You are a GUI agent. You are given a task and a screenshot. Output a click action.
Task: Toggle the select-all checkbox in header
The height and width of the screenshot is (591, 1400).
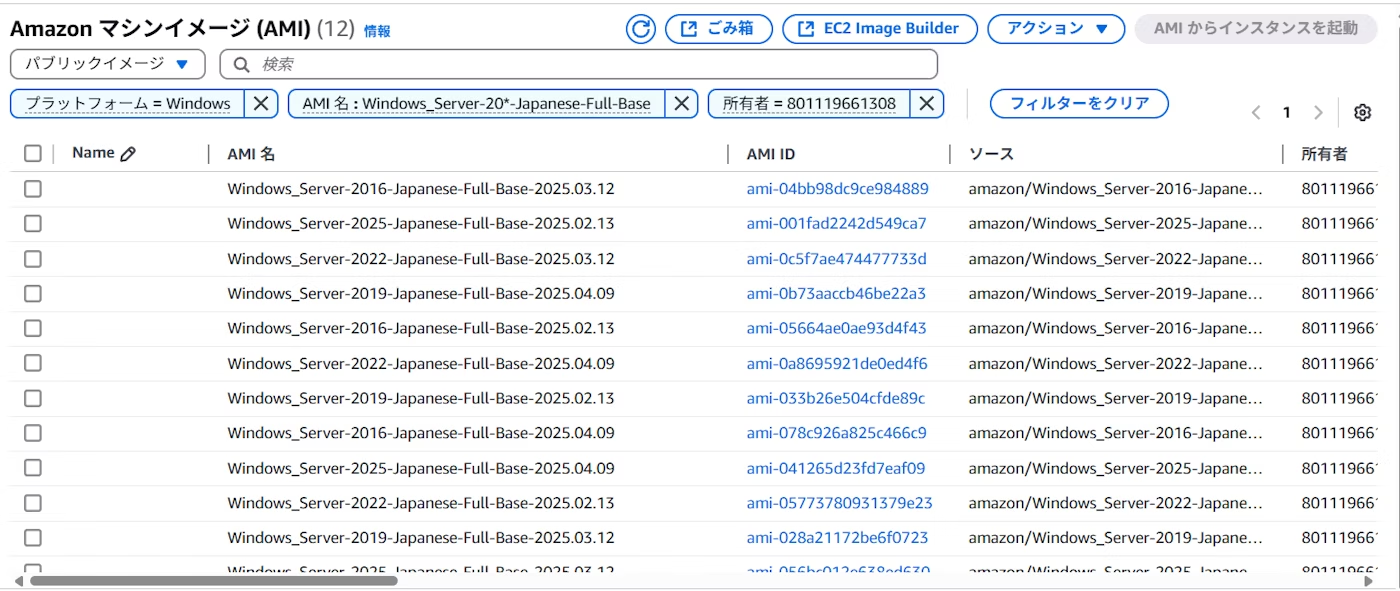(33, 153)
